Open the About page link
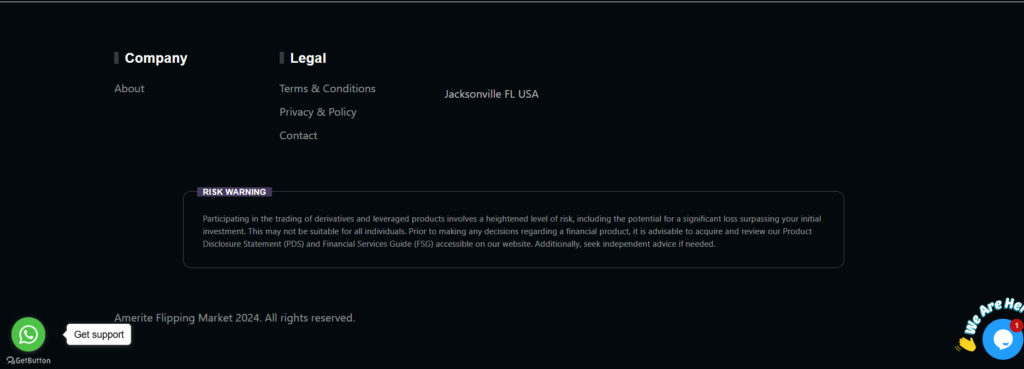Image resolution: width=1024 pixels, height=369 pixels. [129, 88]
